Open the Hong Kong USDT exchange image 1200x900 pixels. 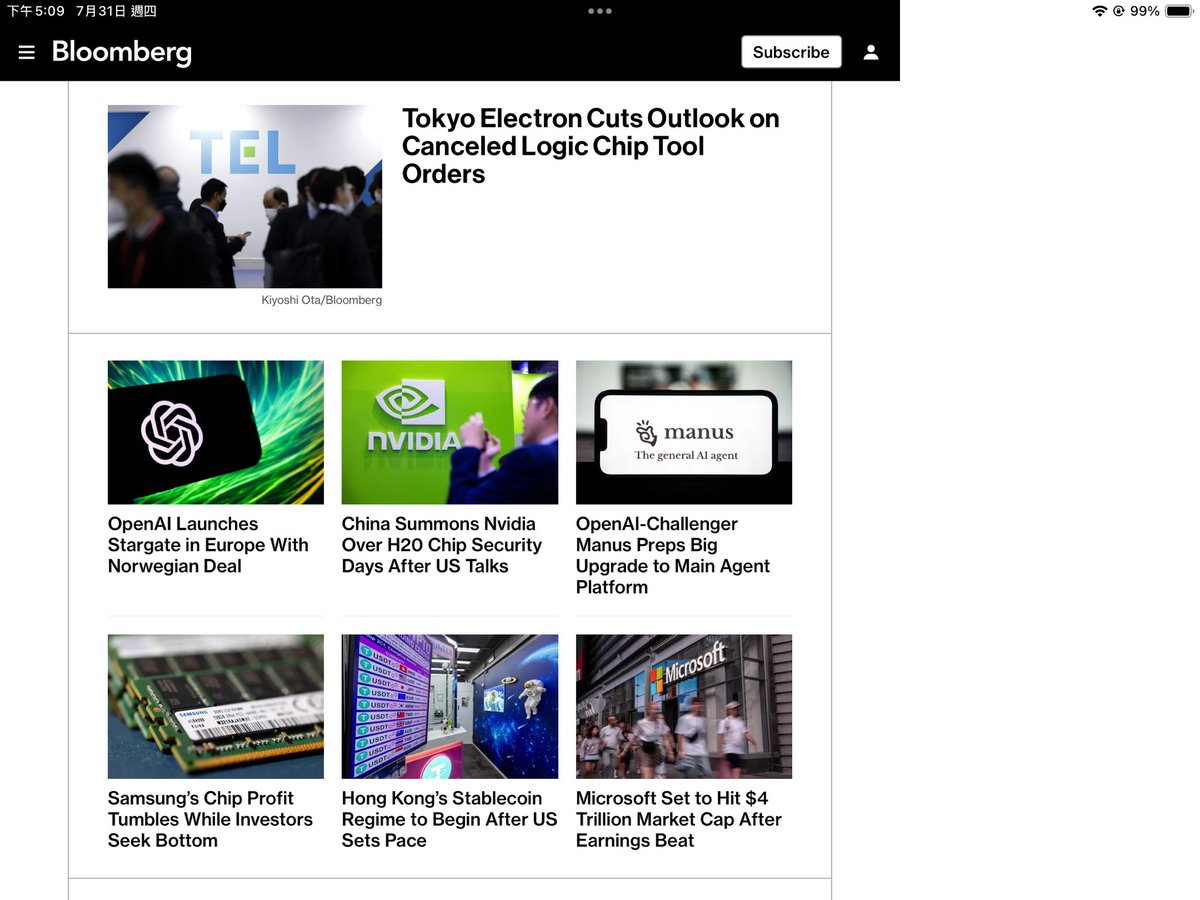(450, 707)
